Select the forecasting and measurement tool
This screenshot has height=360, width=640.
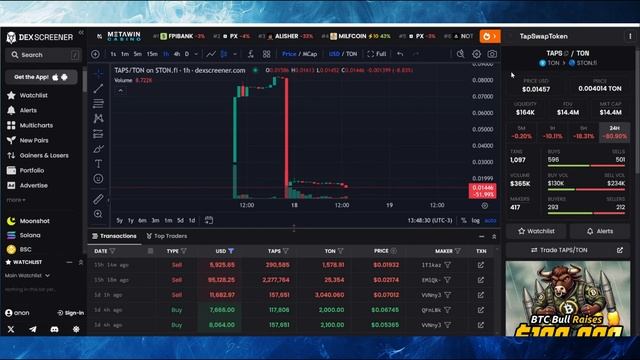98,133
